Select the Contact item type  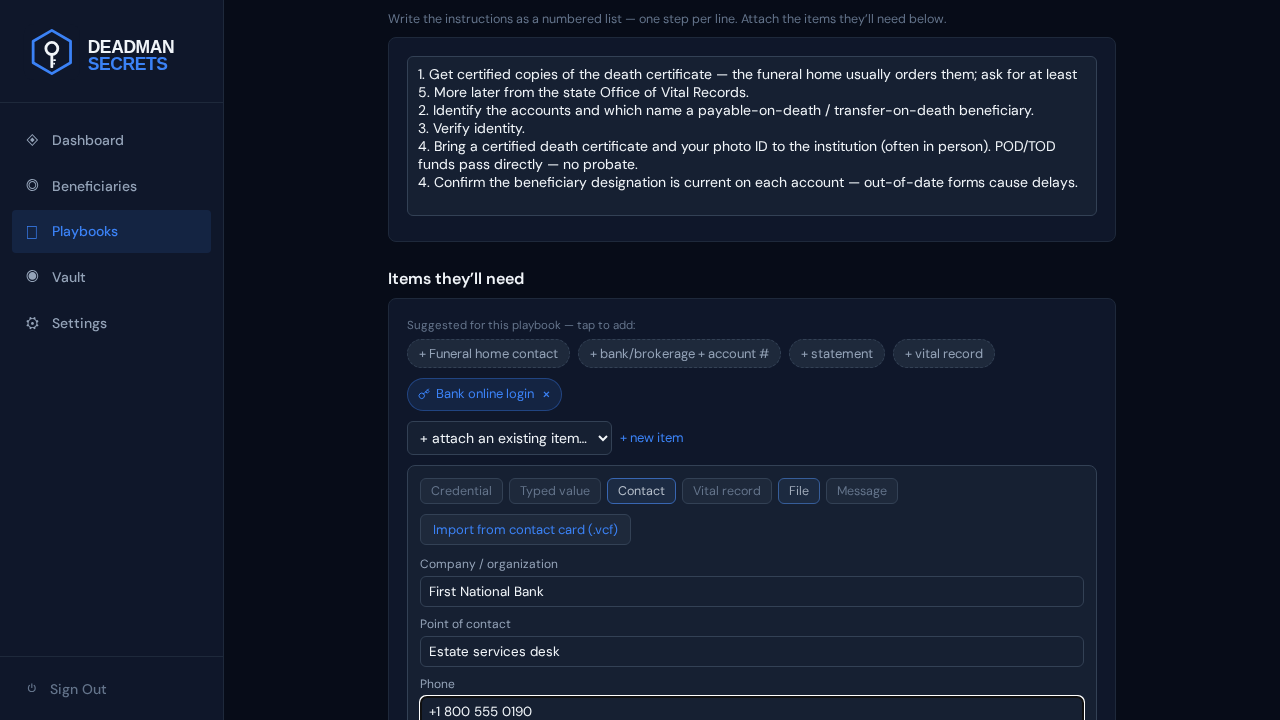pos(641,491)
